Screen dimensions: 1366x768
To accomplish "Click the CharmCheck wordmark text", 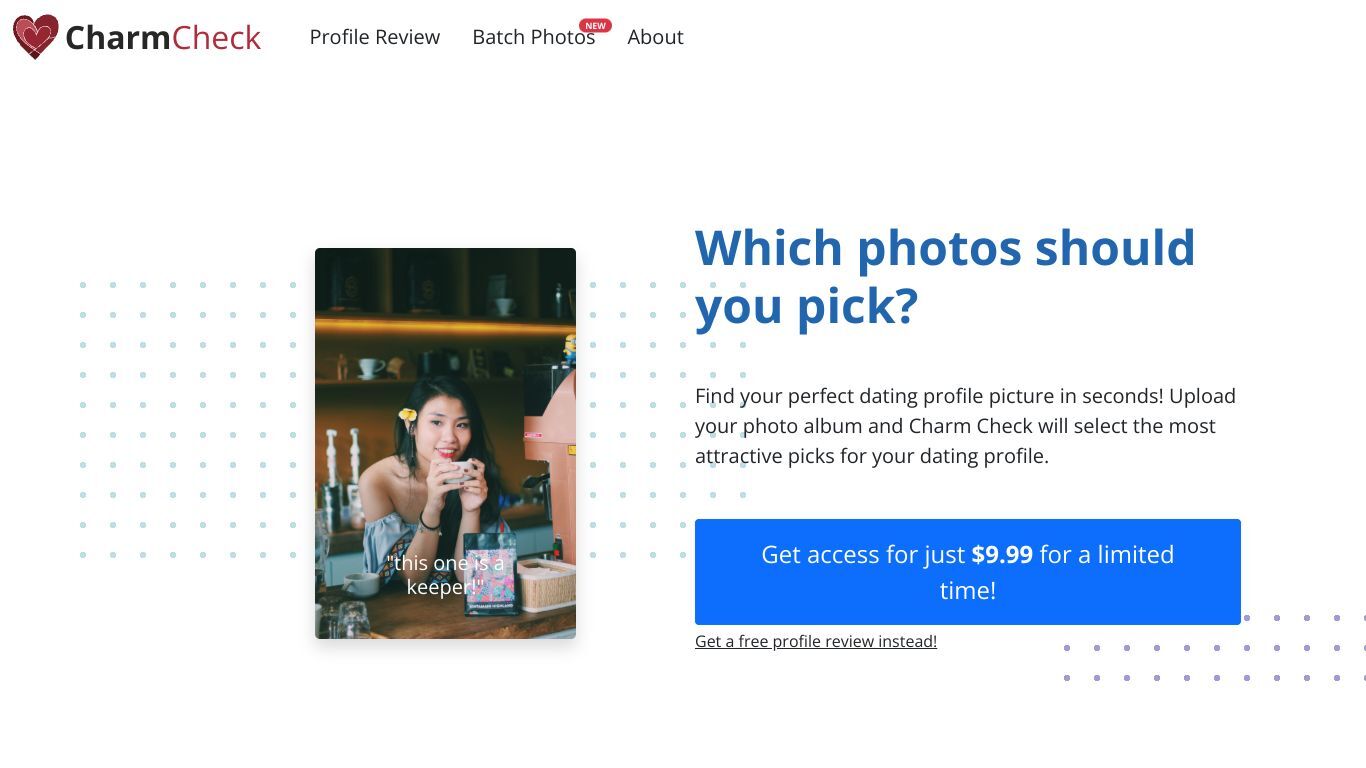I will pyautogui.click(x=163, y=38).
